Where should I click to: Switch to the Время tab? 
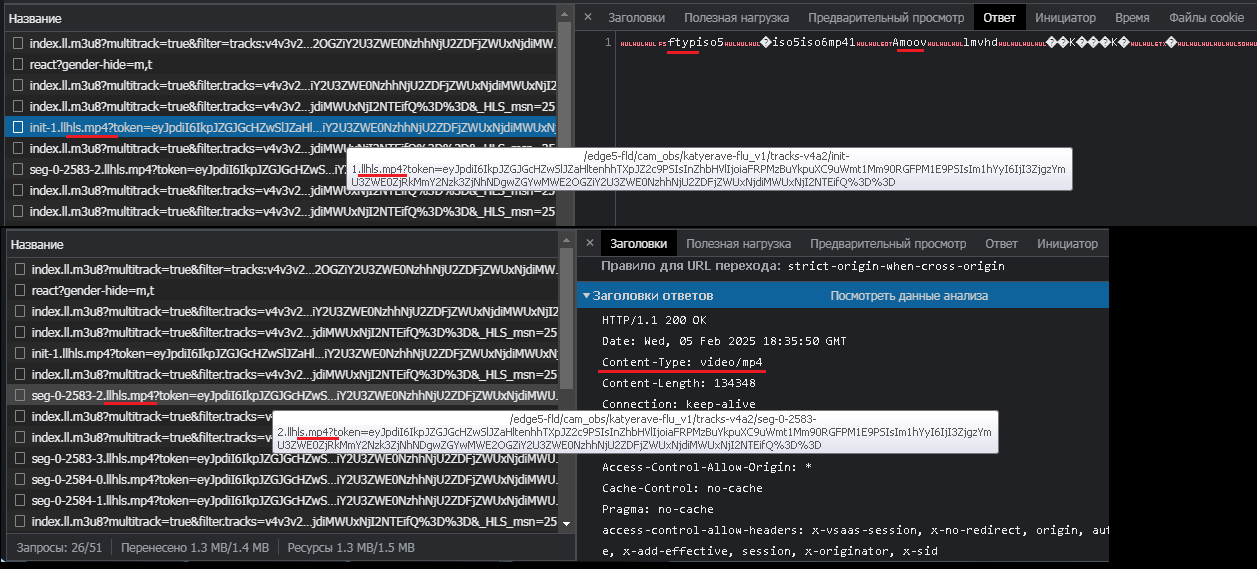pos(1132,18)
